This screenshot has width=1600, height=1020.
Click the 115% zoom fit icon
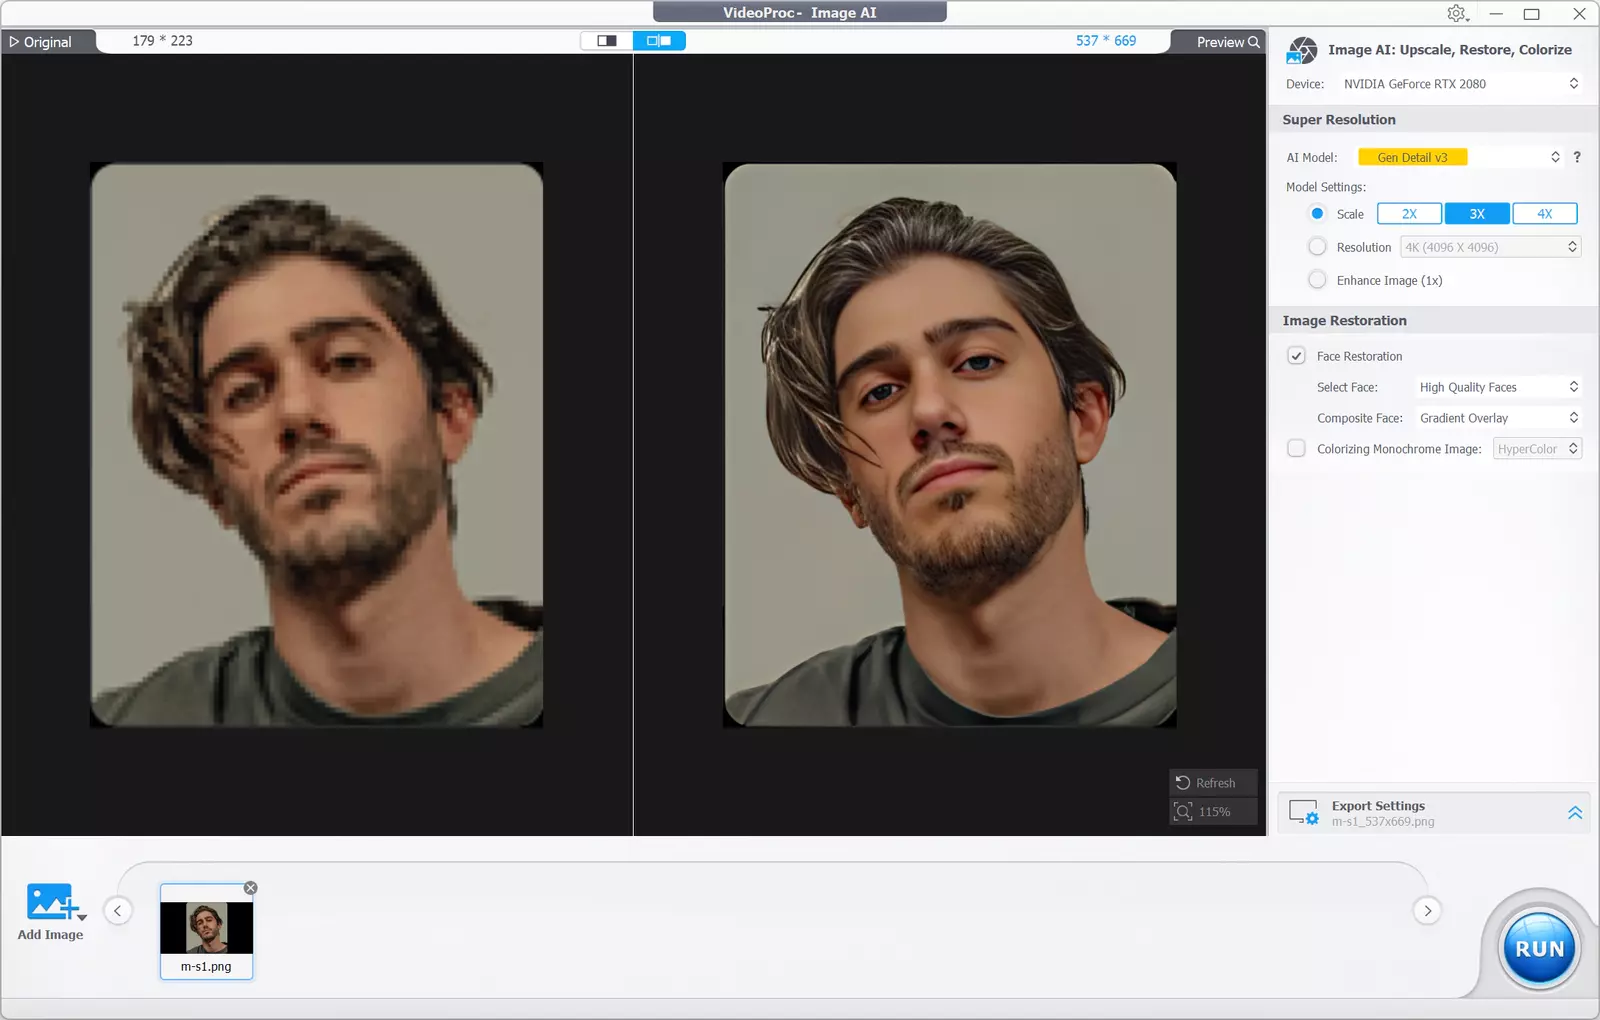(x=1184, y=812)
